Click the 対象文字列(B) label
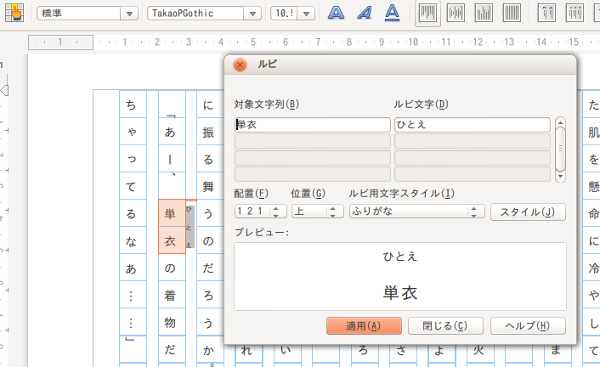The width and height of the screenshot is (600, 367). [x=266, y=104]
